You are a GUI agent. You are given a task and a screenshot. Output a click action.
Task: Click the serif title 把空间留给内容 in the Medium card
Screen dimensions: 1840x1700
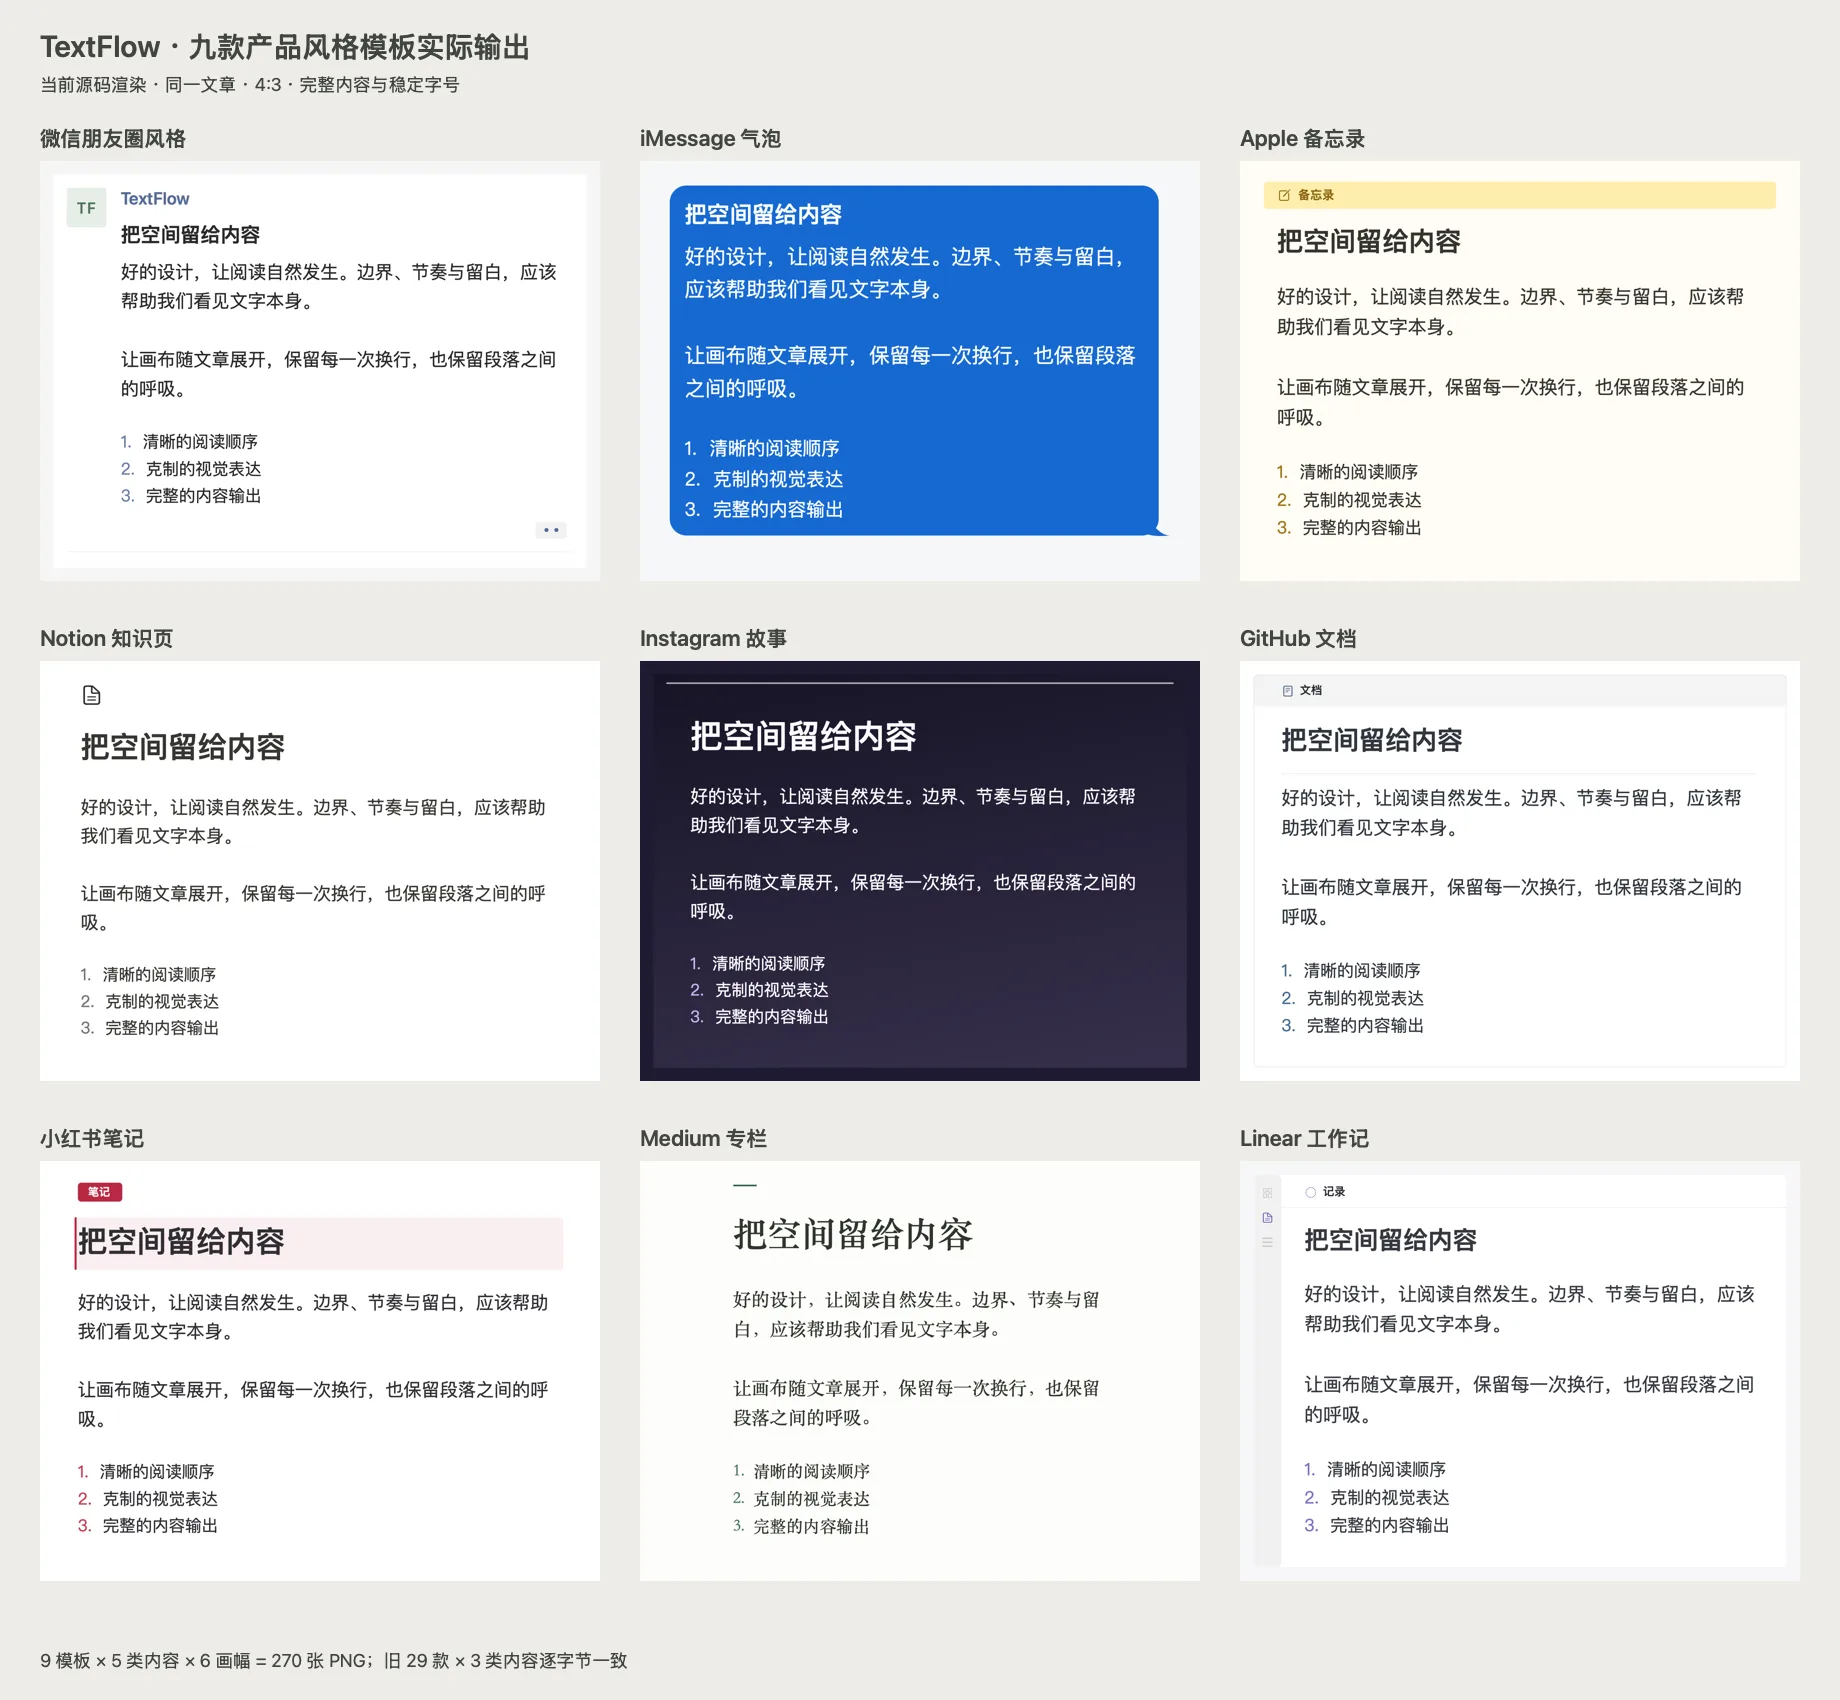click(x=853, y=1235)
